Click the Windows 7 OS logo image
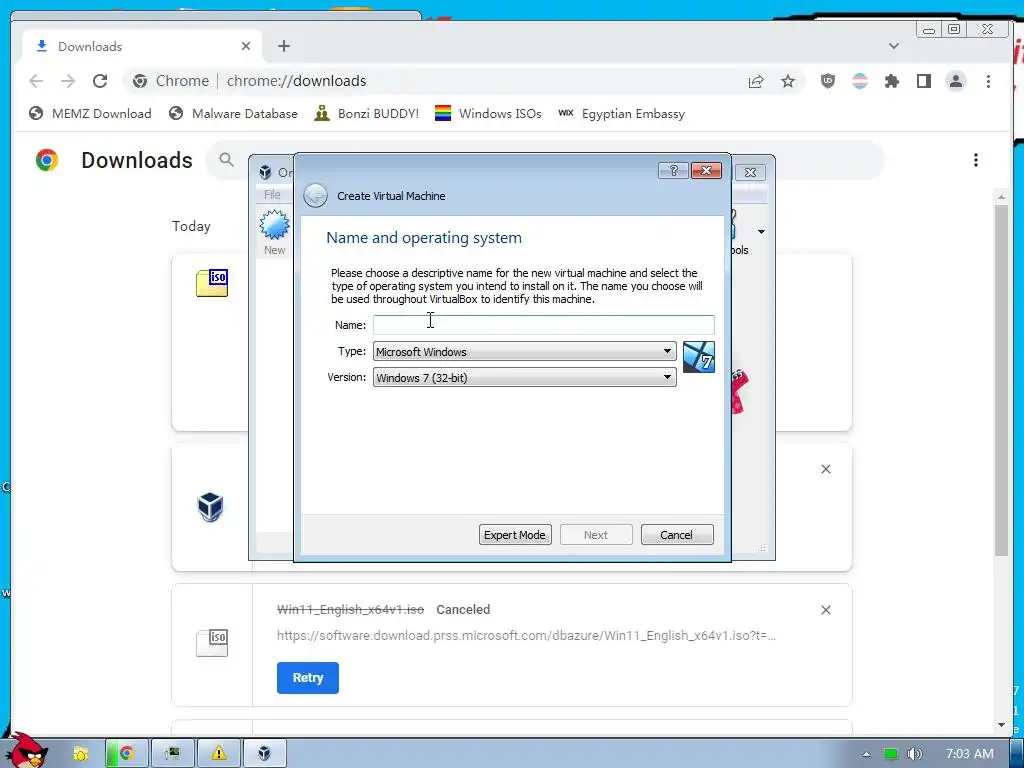 [x=699, y=357]
